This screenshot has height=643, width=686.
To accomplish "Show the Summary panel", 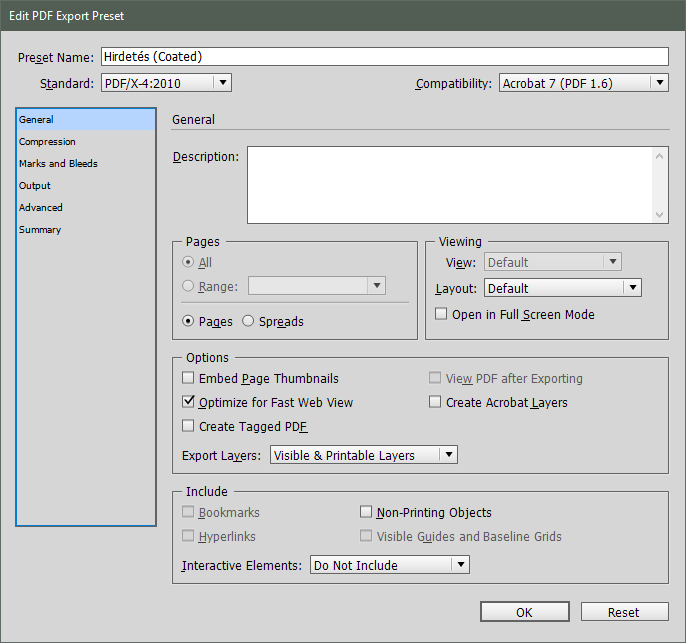I will [40, 230].
